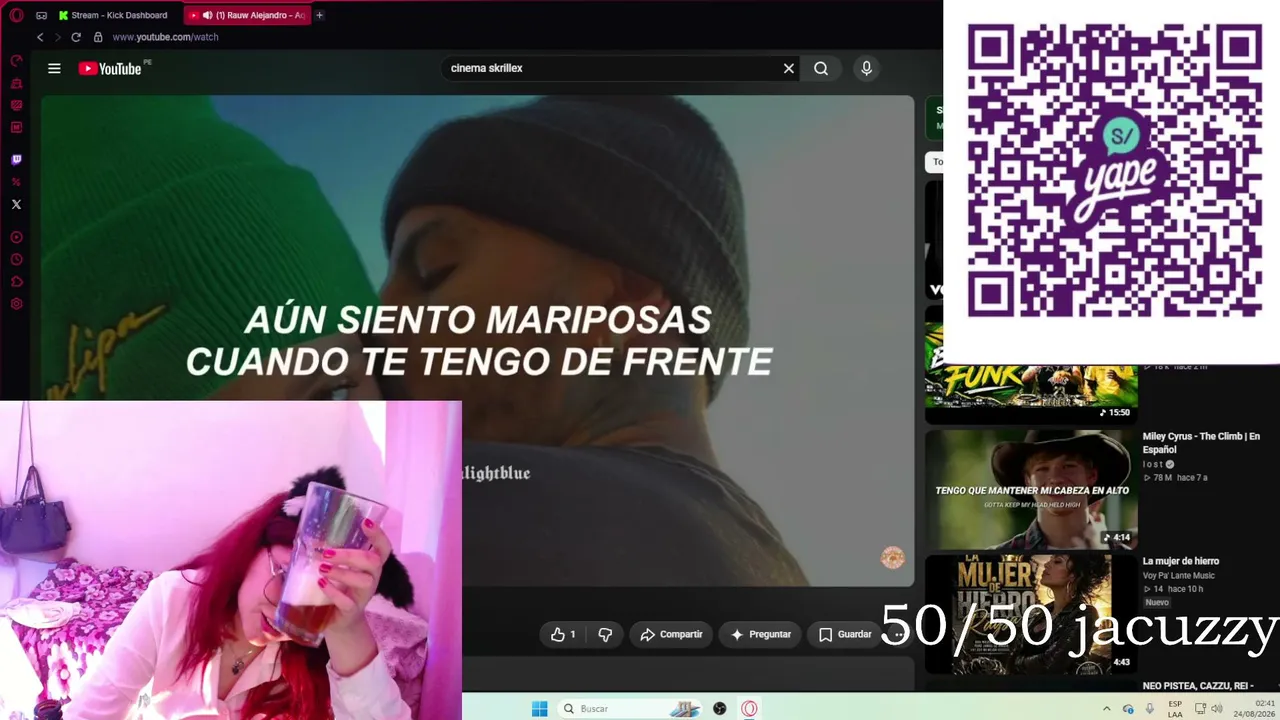
Task: Open the X (Twitter) sidebar panel
Action: coord(16,204)
